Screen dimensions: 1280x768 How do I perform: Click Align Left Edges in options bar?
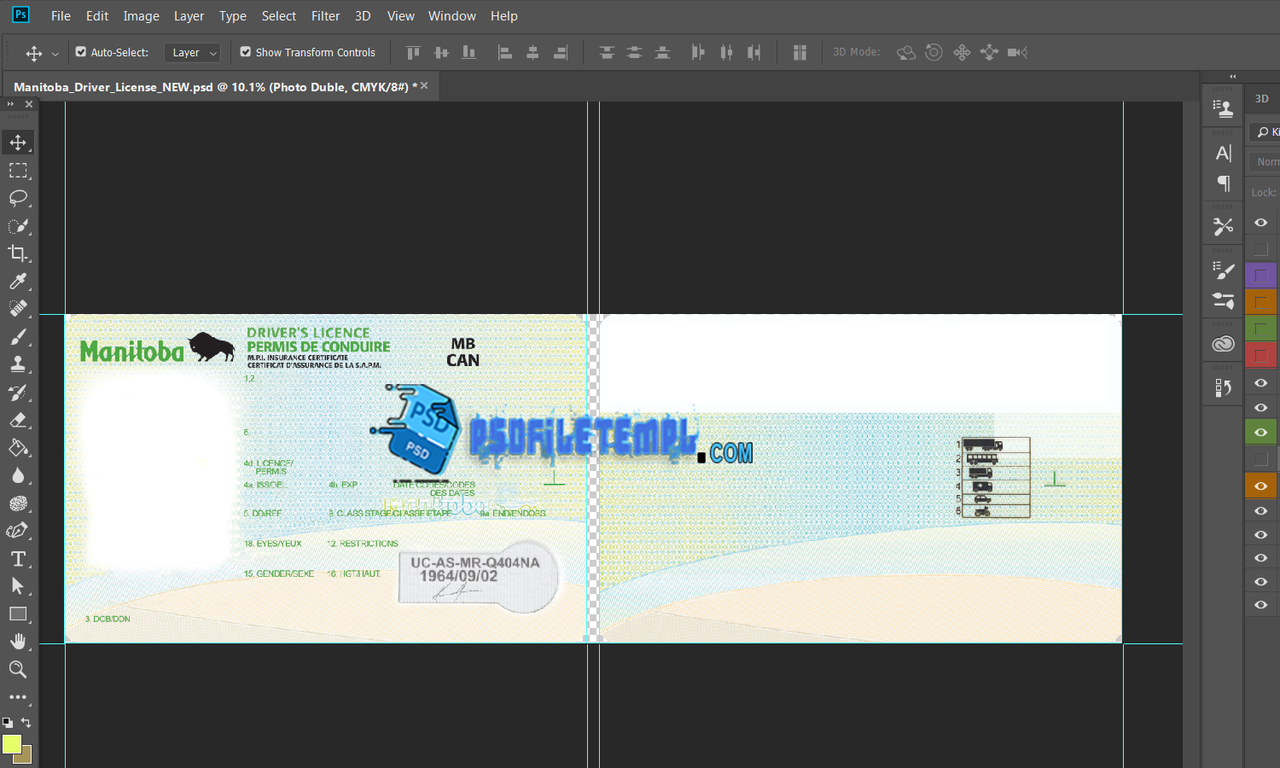tap(505, 52)
